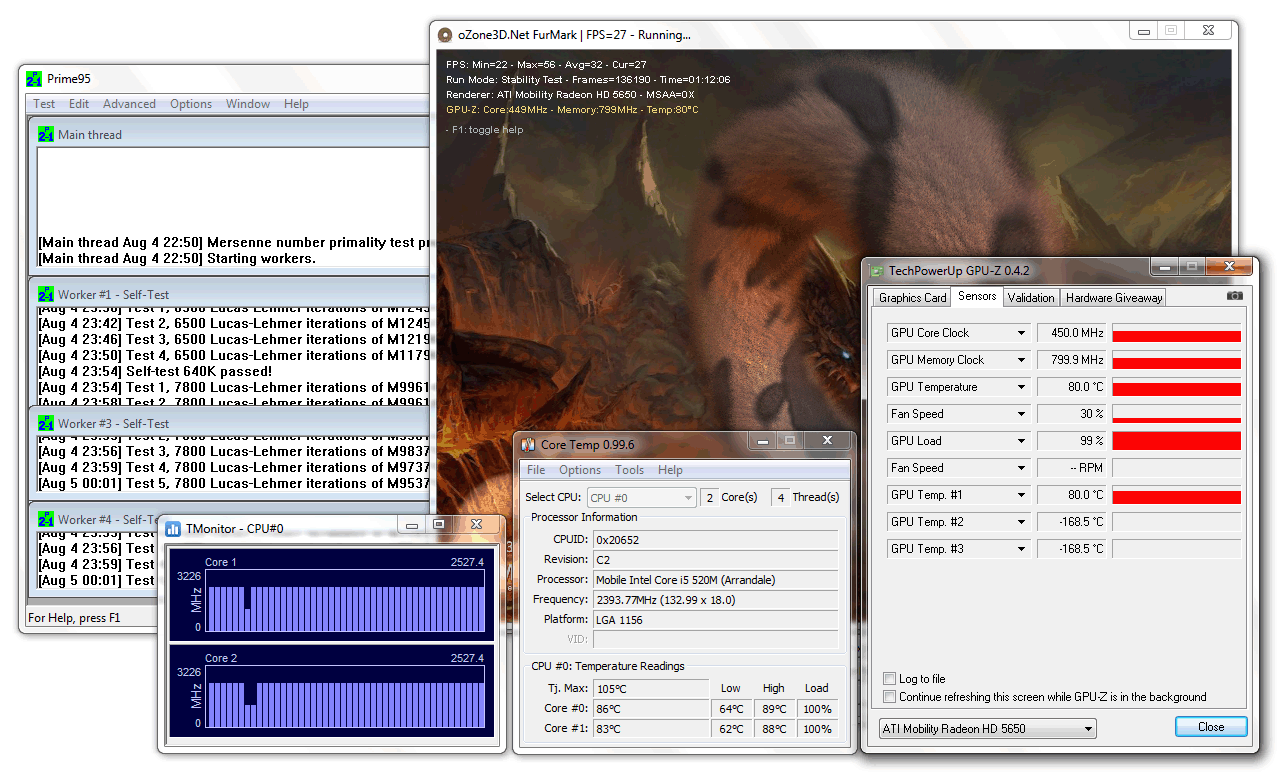Click the Close button in GPU-Z
Image resolution: width=1287 pixels, height=777 pixels.
point(1211,727)
